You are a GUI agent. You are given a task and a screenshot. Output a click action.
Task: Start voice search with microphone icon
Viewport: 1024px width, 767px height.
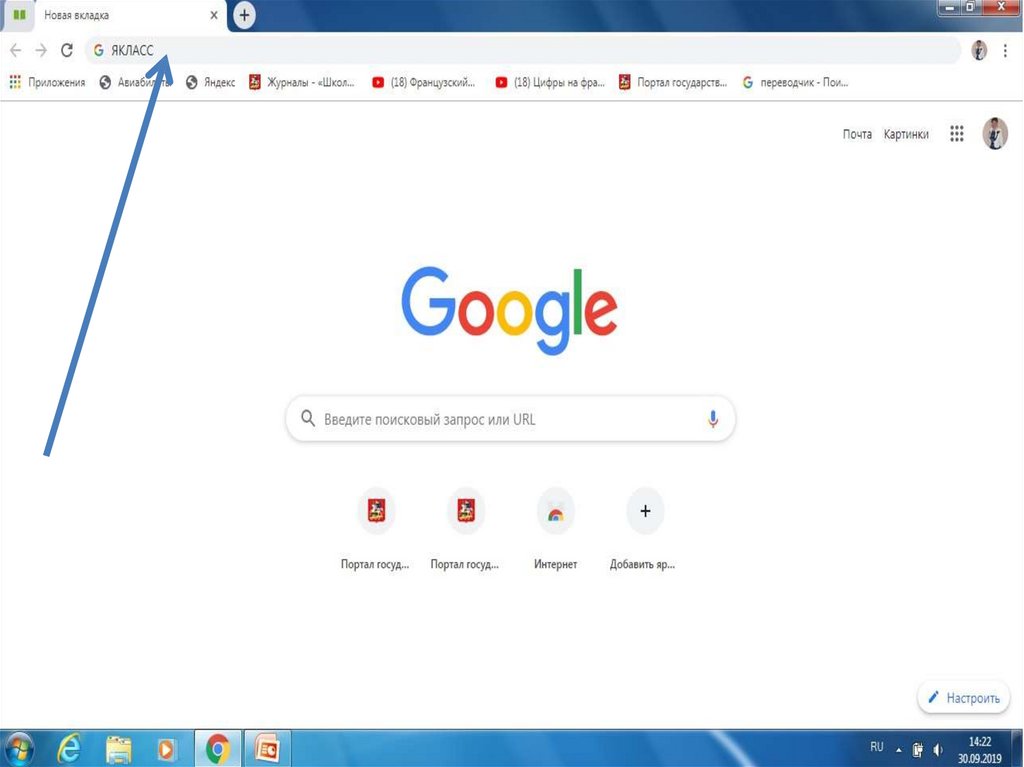pos(713,419)
